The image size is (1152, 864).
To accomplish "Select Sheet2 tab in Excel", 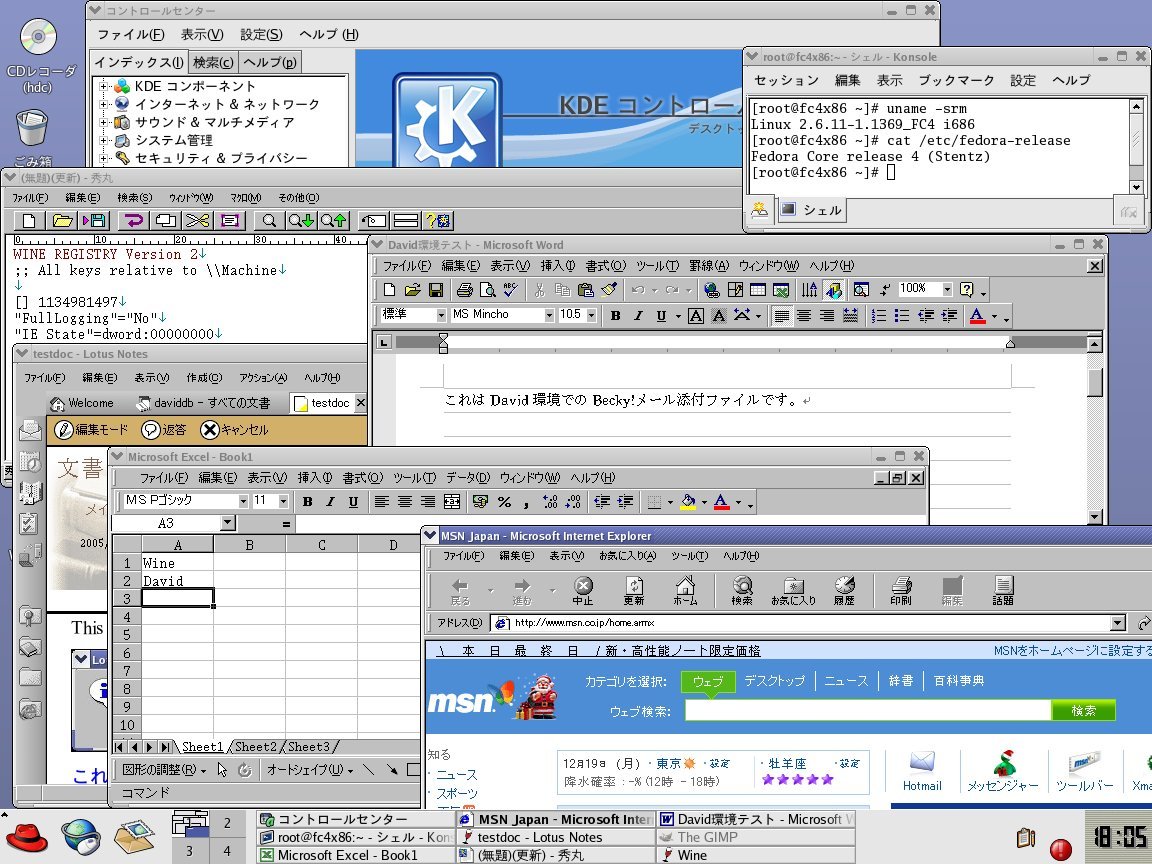I will tap(255, 746).
